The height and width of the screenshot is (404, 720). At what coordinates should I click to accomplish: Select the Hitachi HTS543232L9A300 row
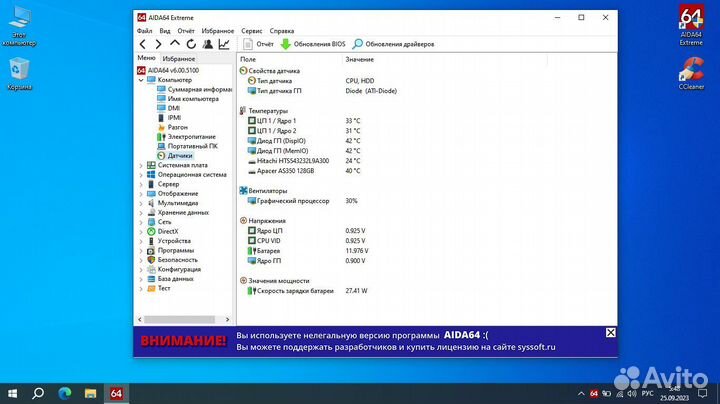304,161
